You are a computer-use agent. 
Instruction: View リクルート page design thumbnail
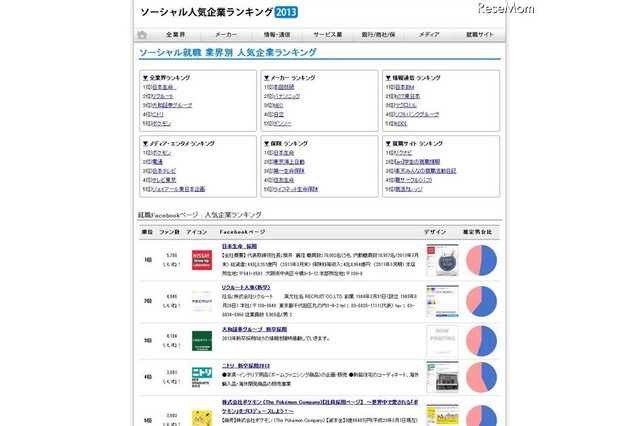[442, 301]
